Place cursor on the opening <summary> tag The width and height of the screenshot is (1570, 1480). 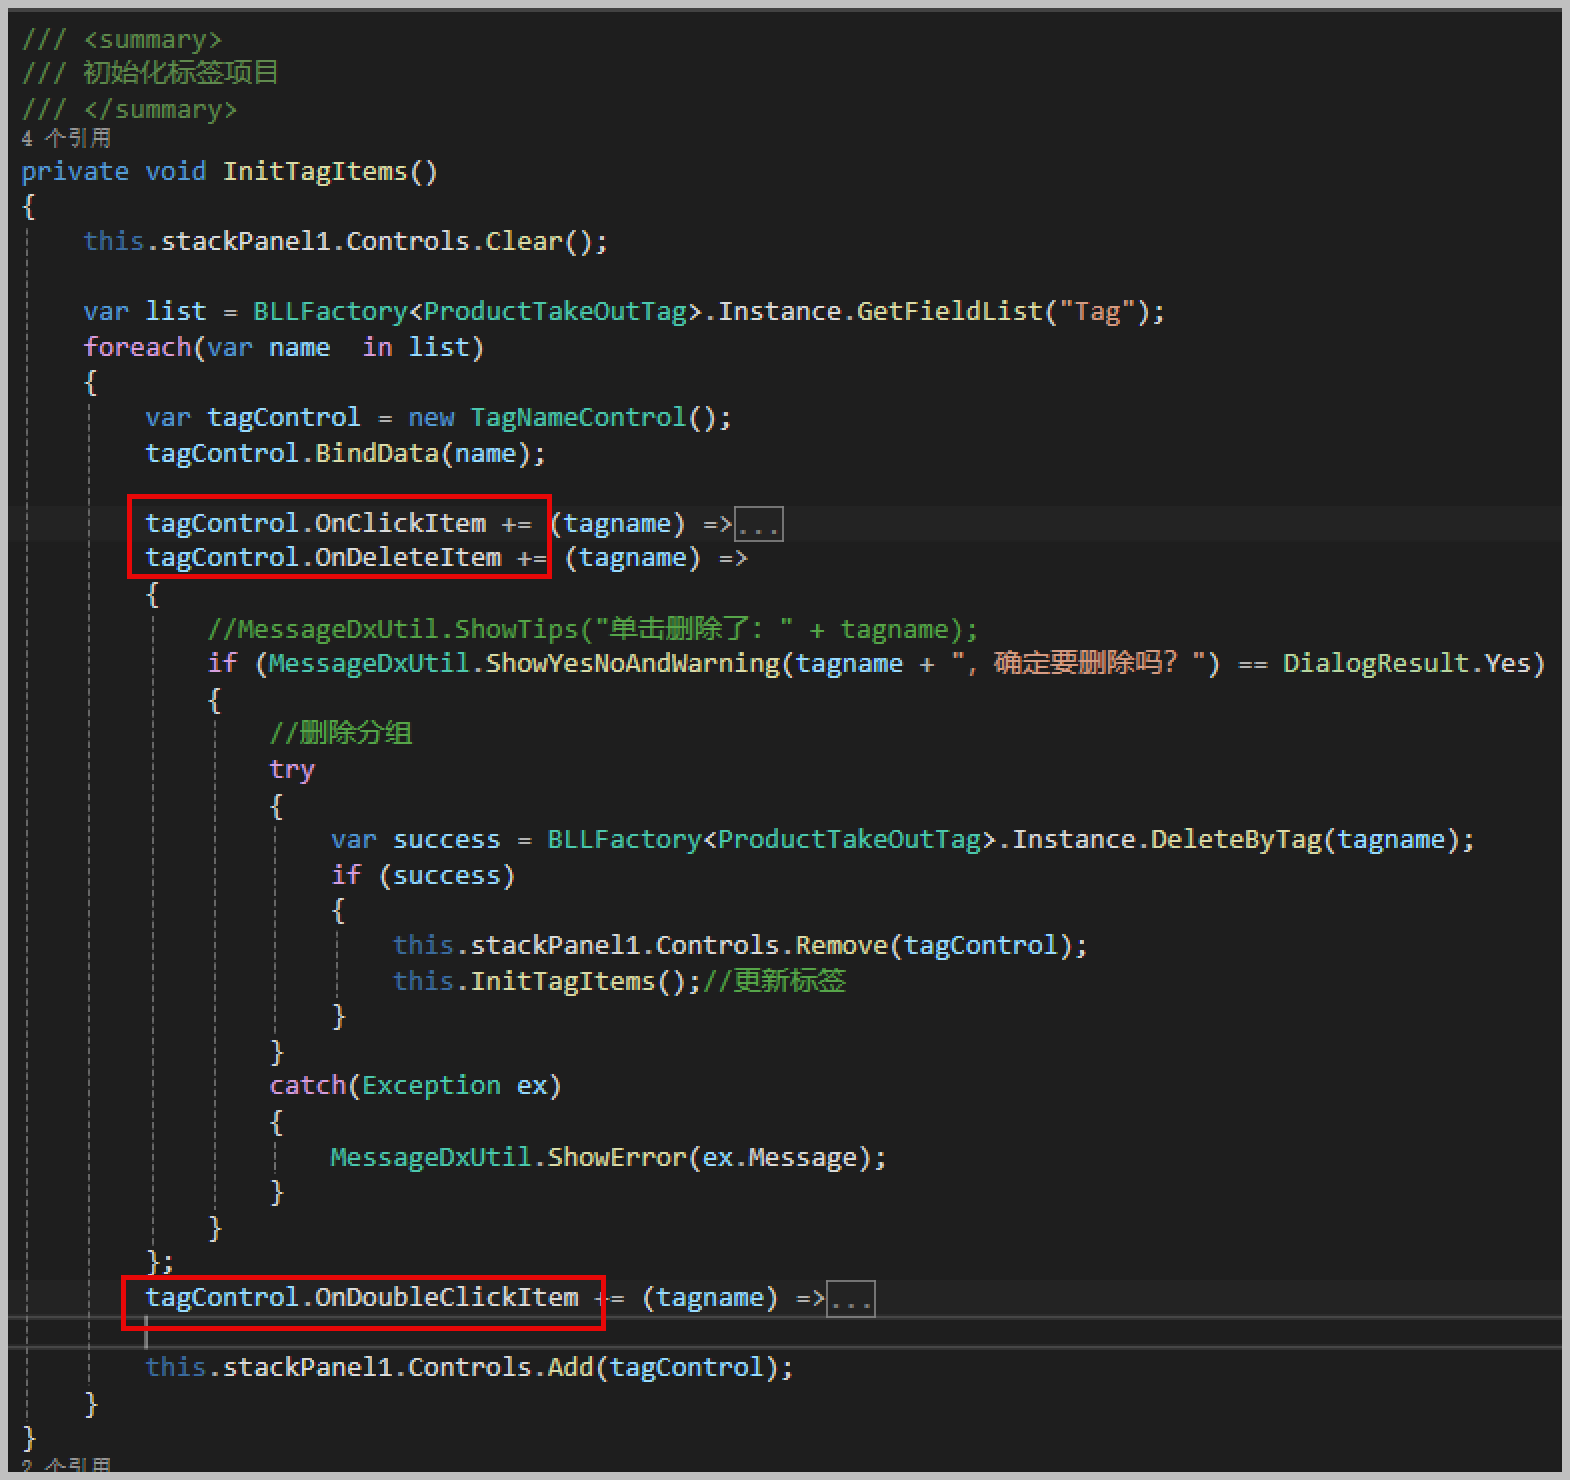(x=153, y=40)
